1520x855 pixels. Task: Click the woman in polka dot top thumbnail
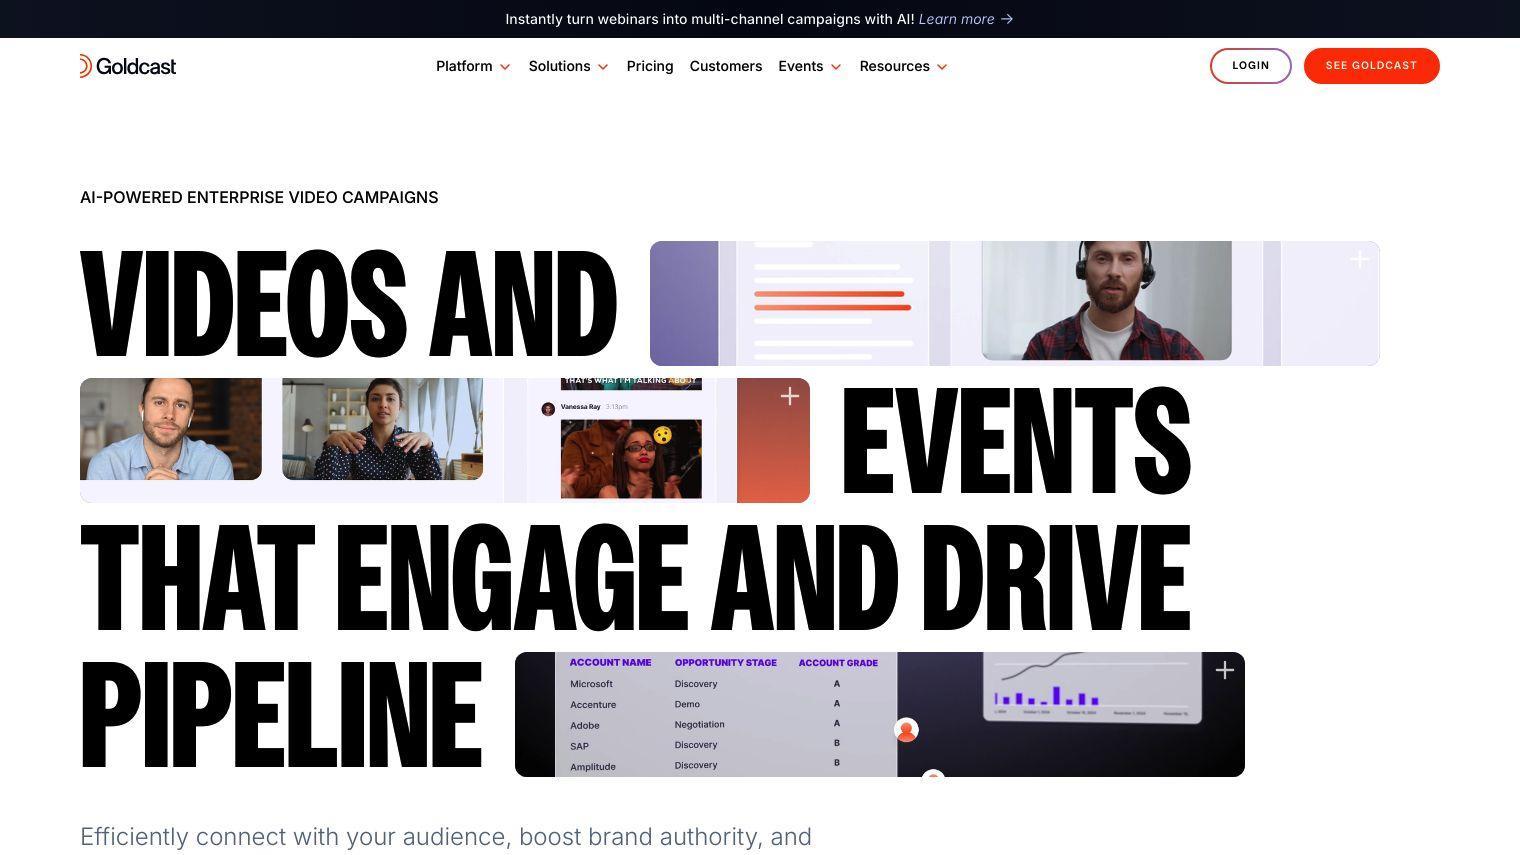(382, 429)
